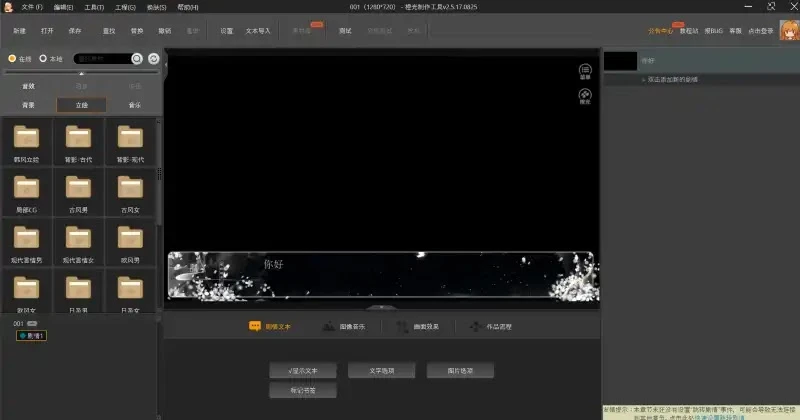
Task: Open the 日系男 folder
Action: [x=79, y=292]
